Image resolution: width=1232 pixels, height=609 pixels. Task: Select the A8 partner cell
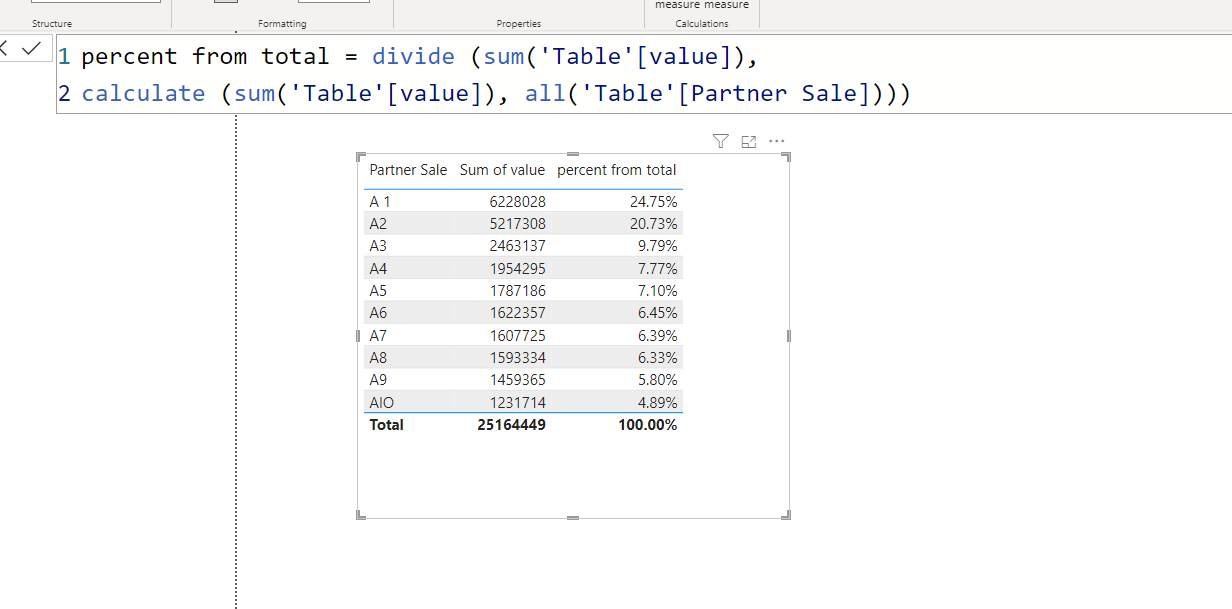click(378, 358)
